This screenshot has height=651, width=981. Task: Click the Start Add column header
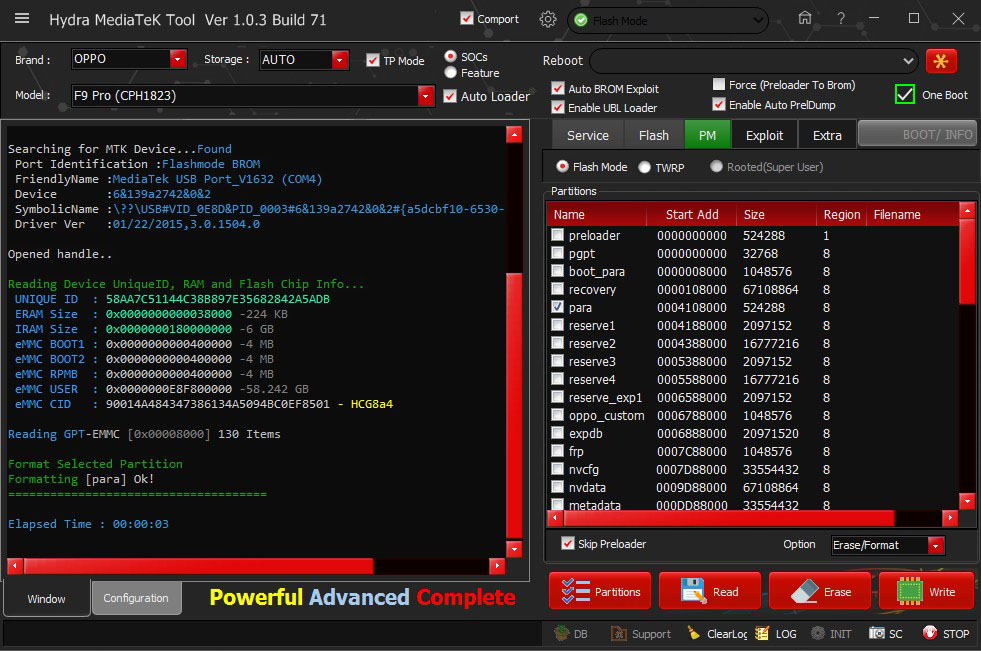click(691, 214)
